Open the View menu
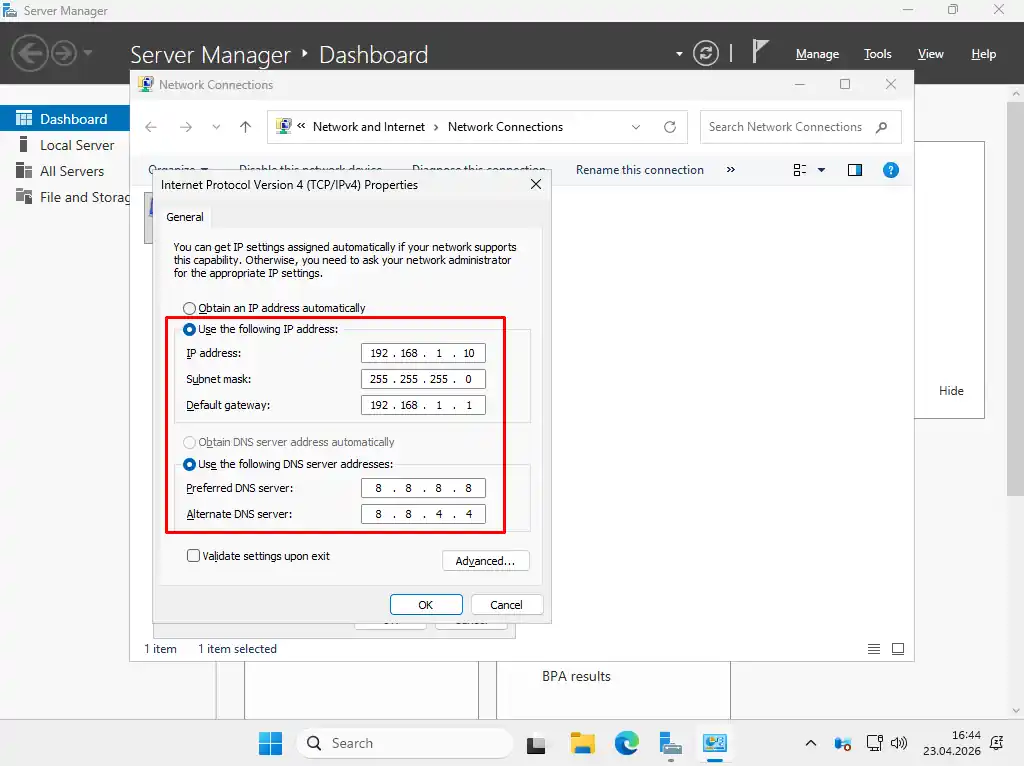1024x766 pixels. coord(930,54)
